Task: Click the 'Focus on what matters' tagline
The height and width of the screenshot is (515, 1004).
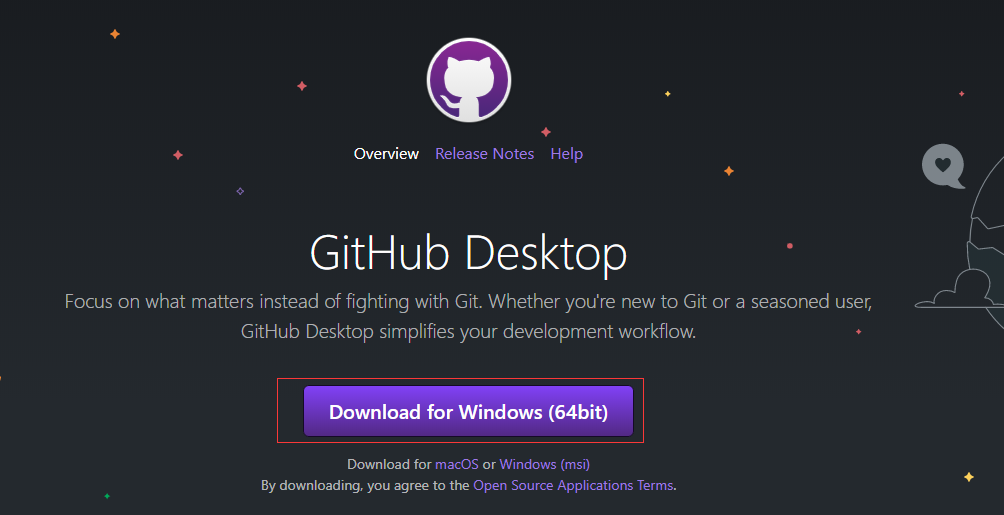Action: pos(468,316)
